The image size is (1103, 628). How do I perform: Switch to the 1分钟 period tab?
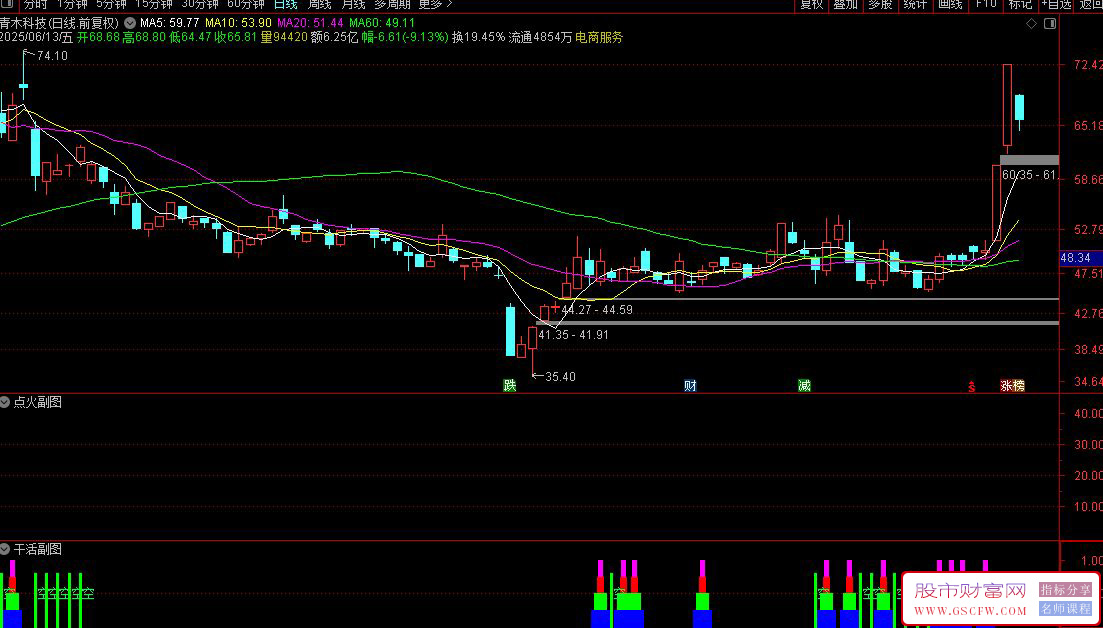coord(72,4)
